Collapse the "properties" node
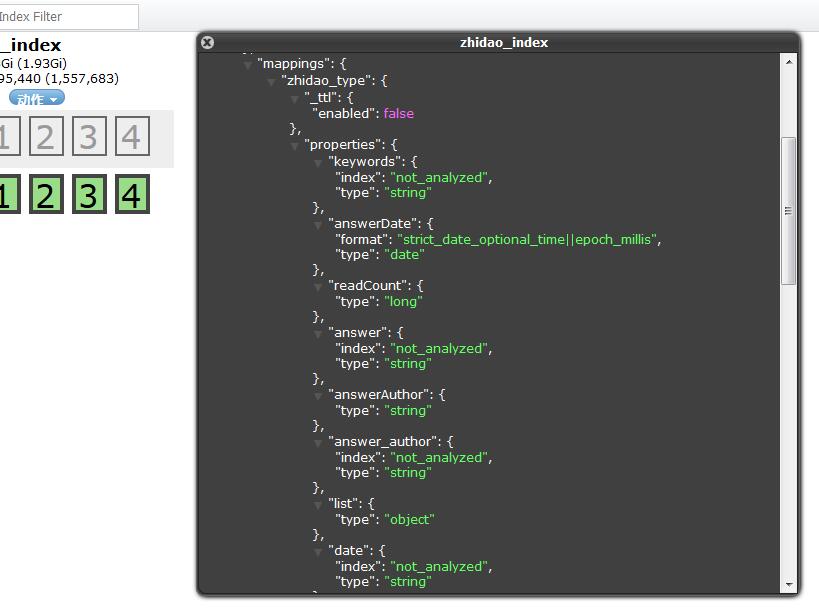 point(295,146)
